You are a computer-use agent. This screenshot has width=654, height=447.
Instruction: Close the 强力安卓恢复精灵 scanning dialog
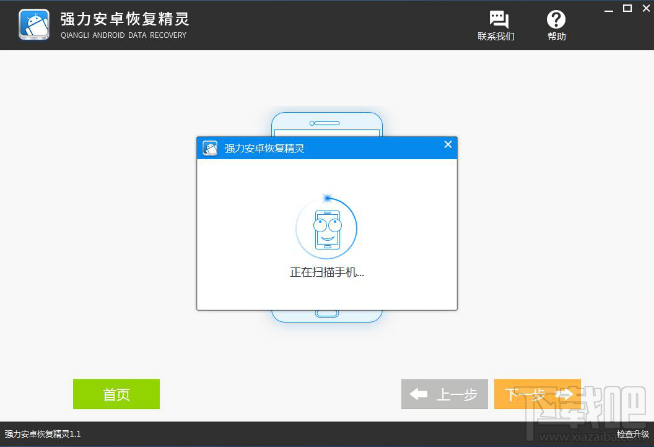click(448, 144)
